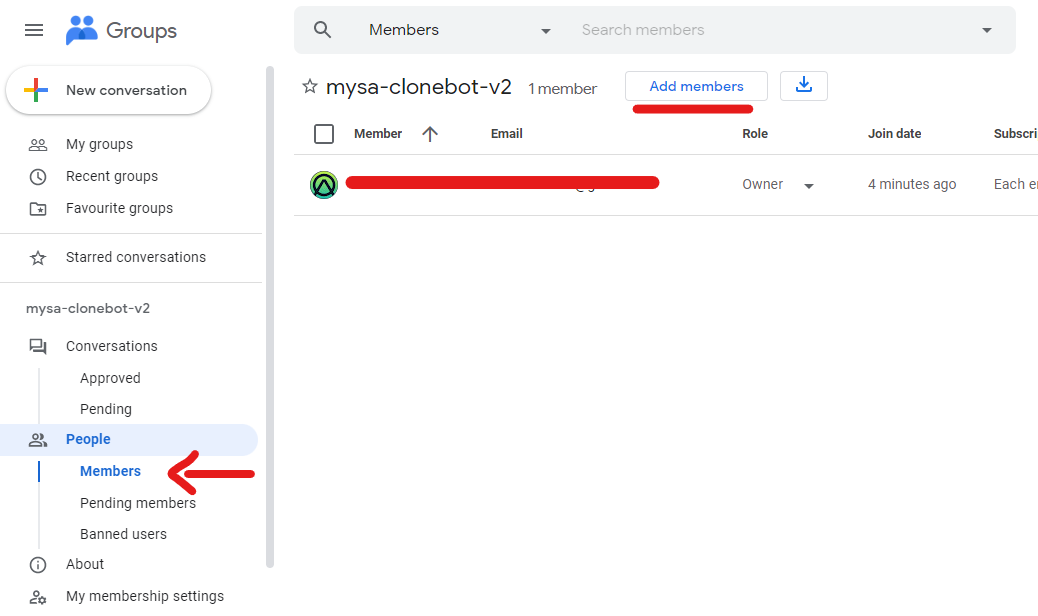Click the '4 minutes ago' join date
This screenshot has height=616, width=1038.
pos(912,185)
